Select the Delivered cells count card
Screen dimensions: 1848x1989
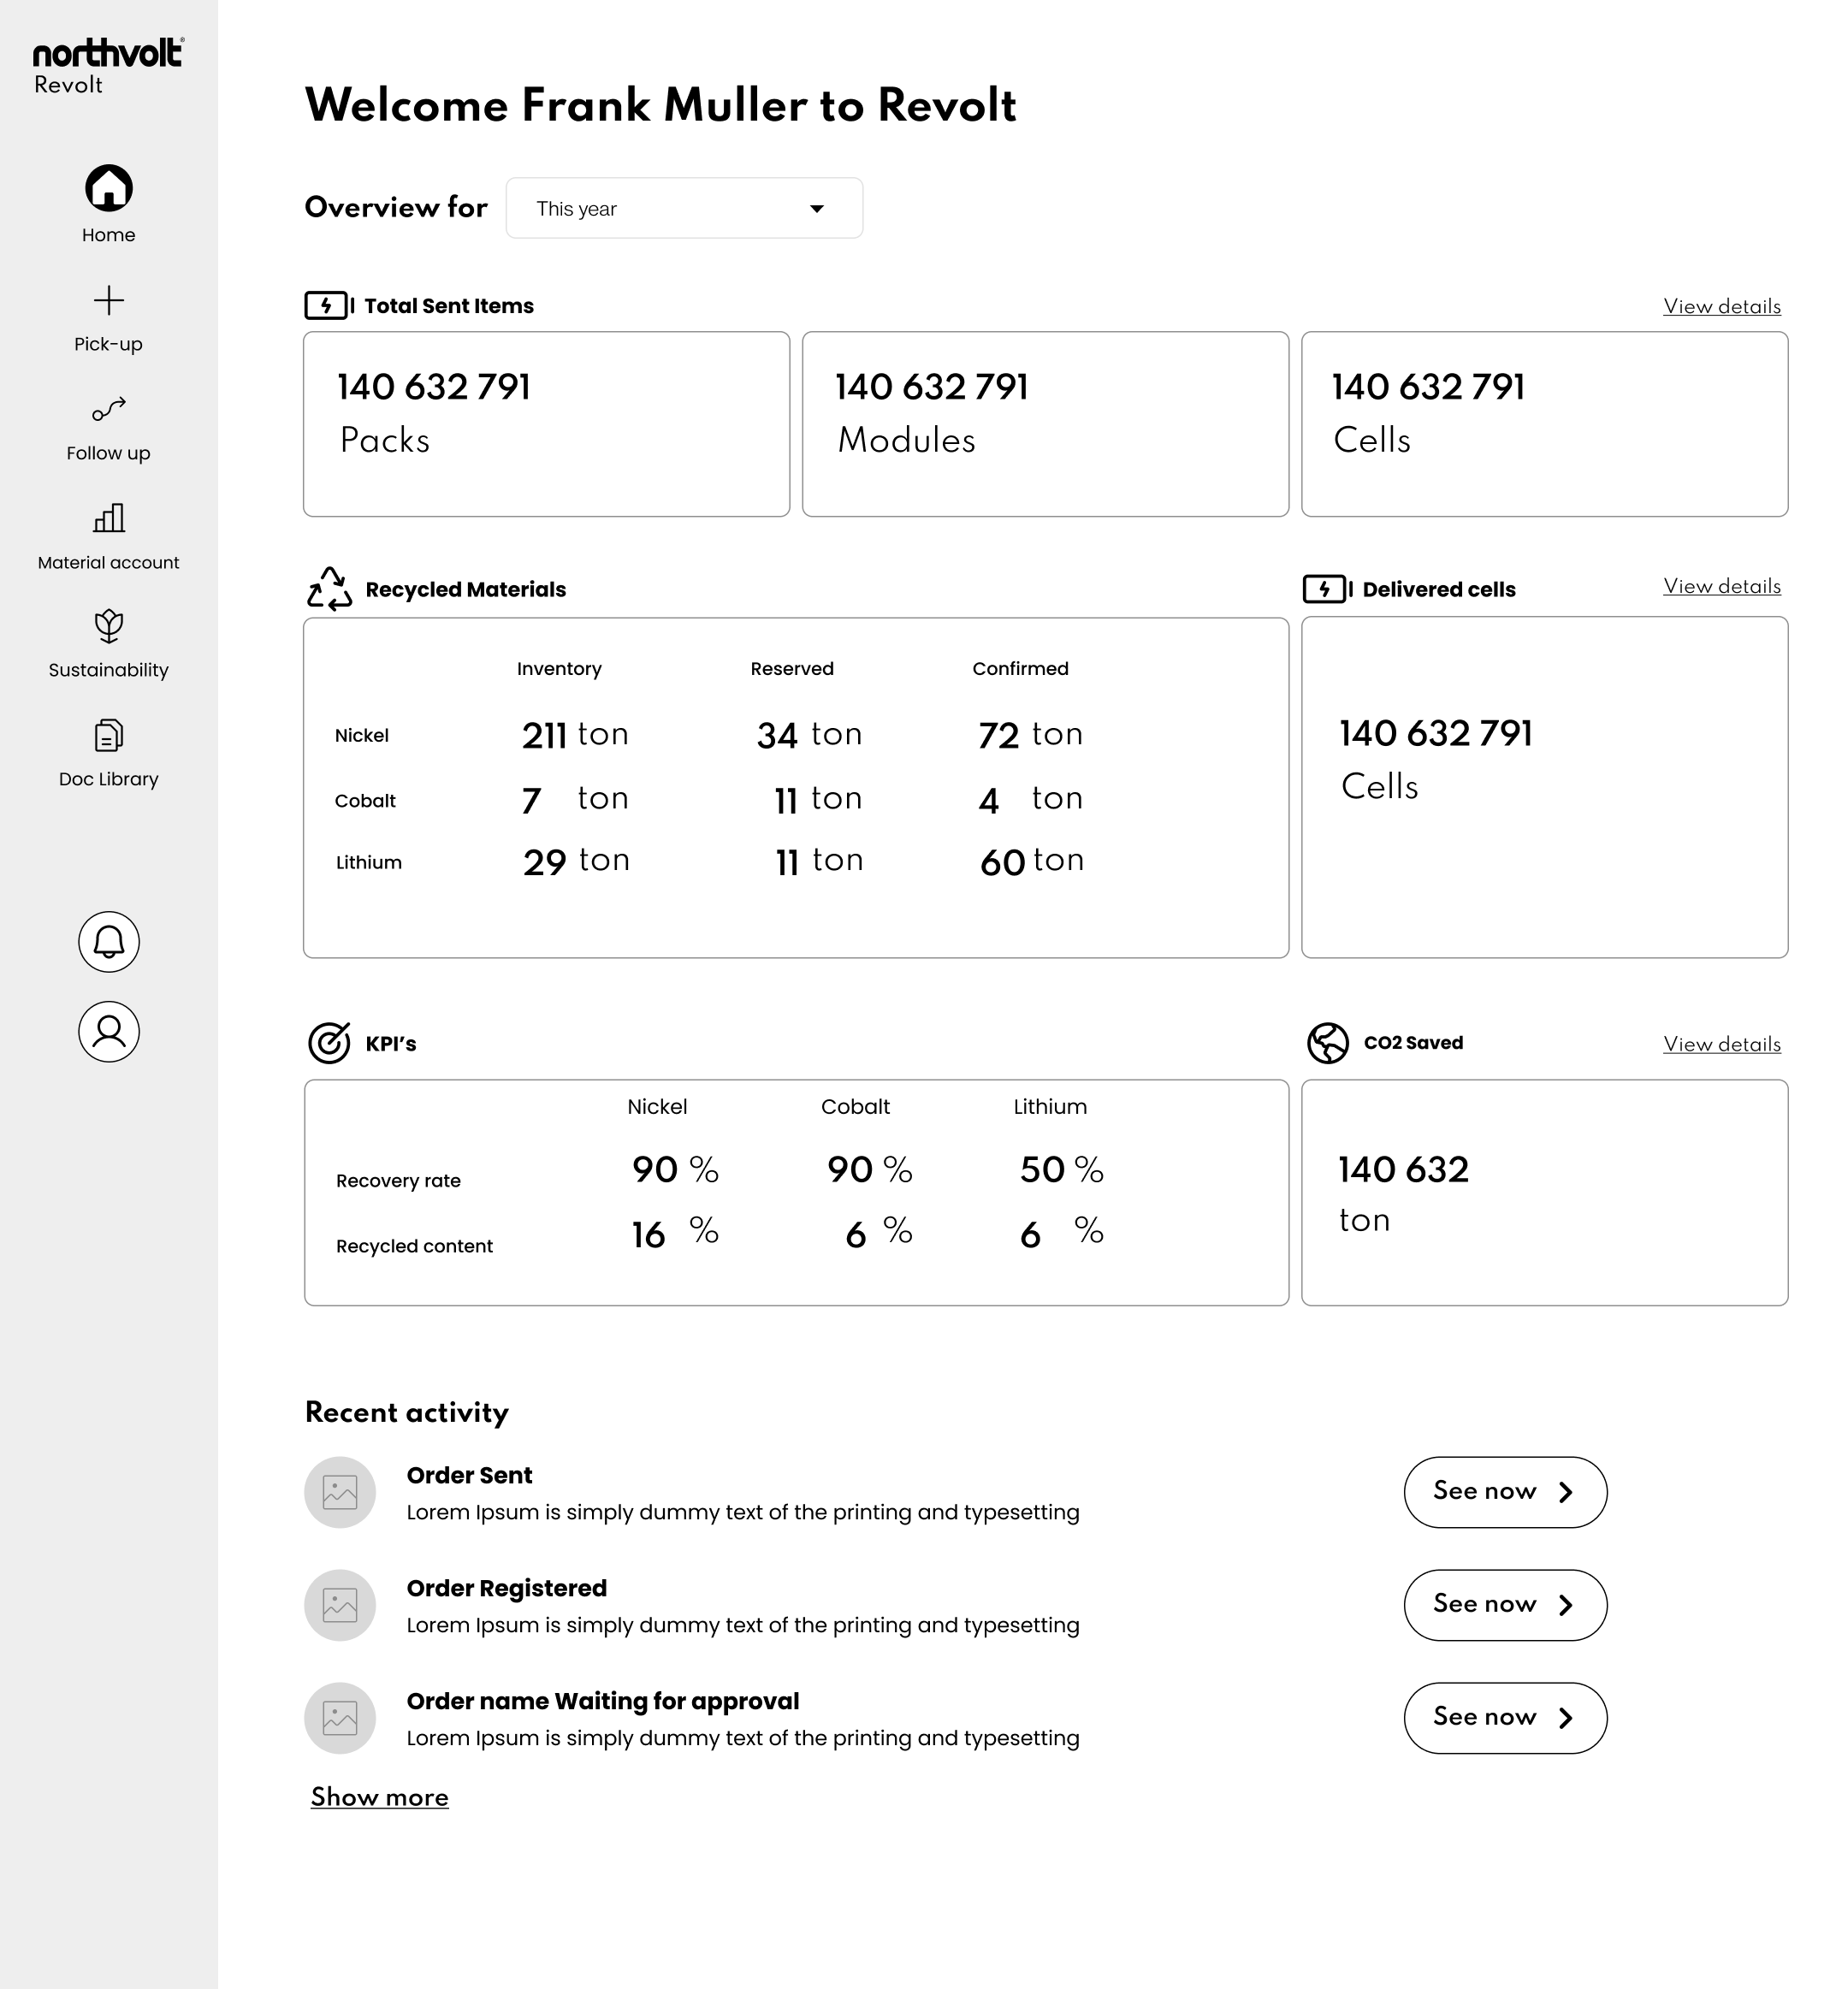pyautogui.click(x=1544, y=788)
